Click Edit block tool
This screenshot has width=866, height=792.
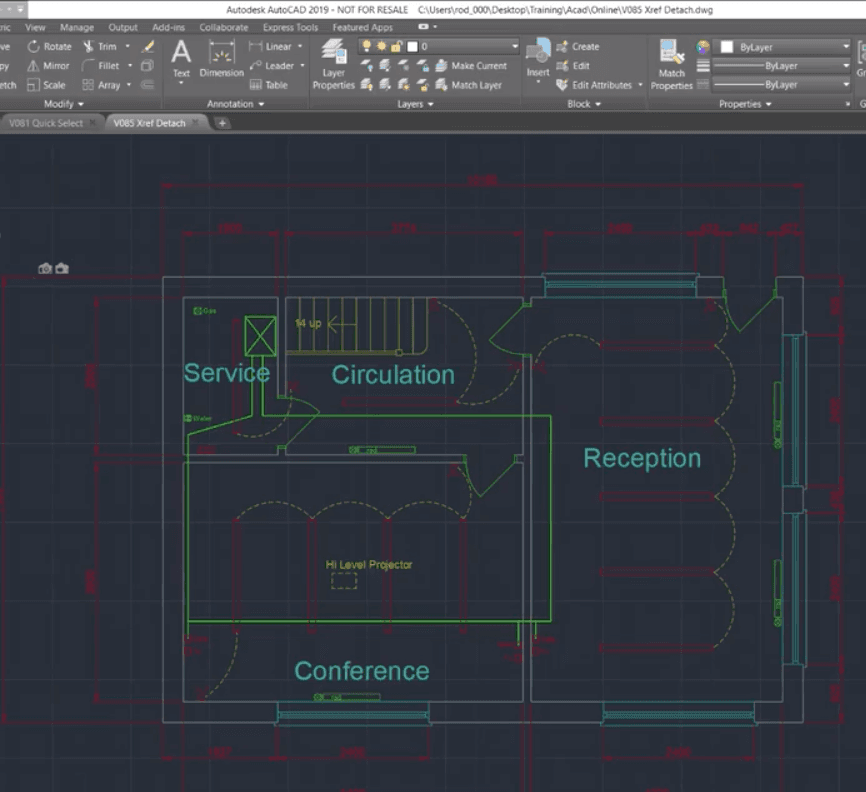573,66
